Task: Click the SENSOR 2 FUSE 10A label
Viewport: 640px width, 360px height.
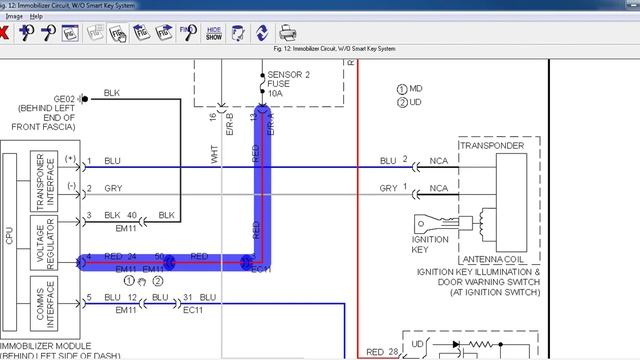Action: click(x=288, y=84)
